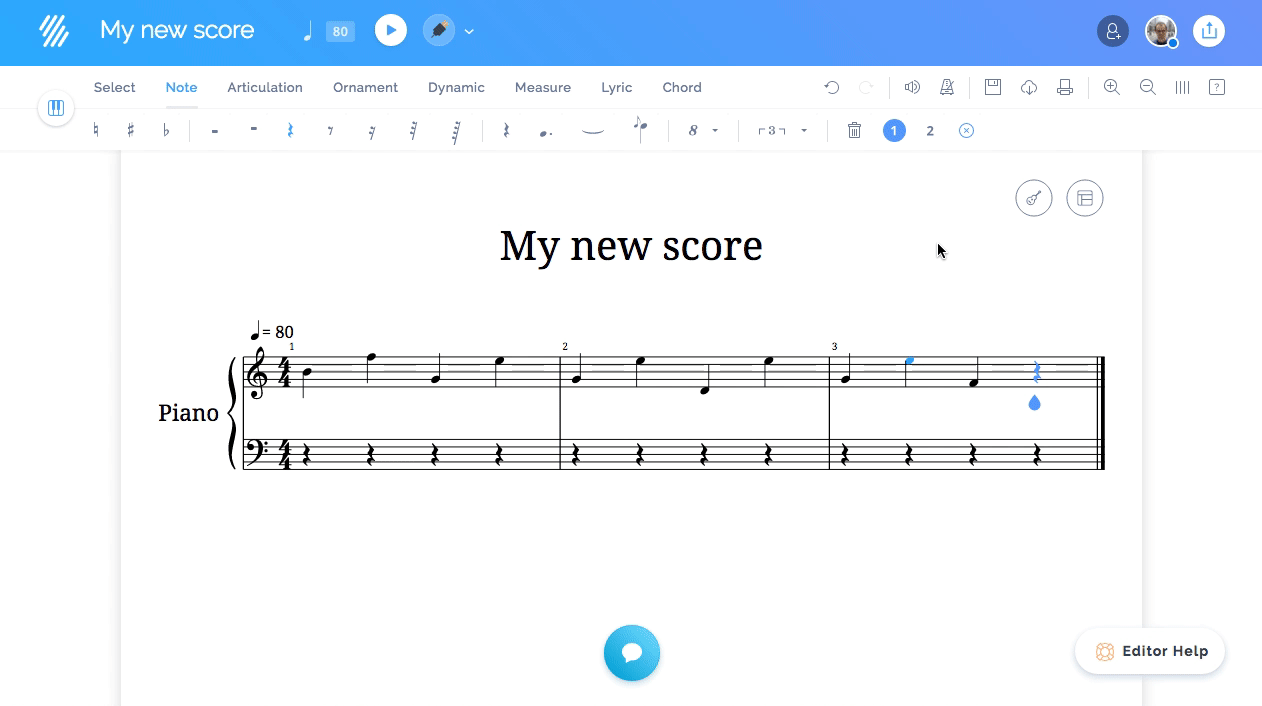Viewport: 1262px width, 706px height.
Task: Click the Save icon
Action: coord(993,87)
